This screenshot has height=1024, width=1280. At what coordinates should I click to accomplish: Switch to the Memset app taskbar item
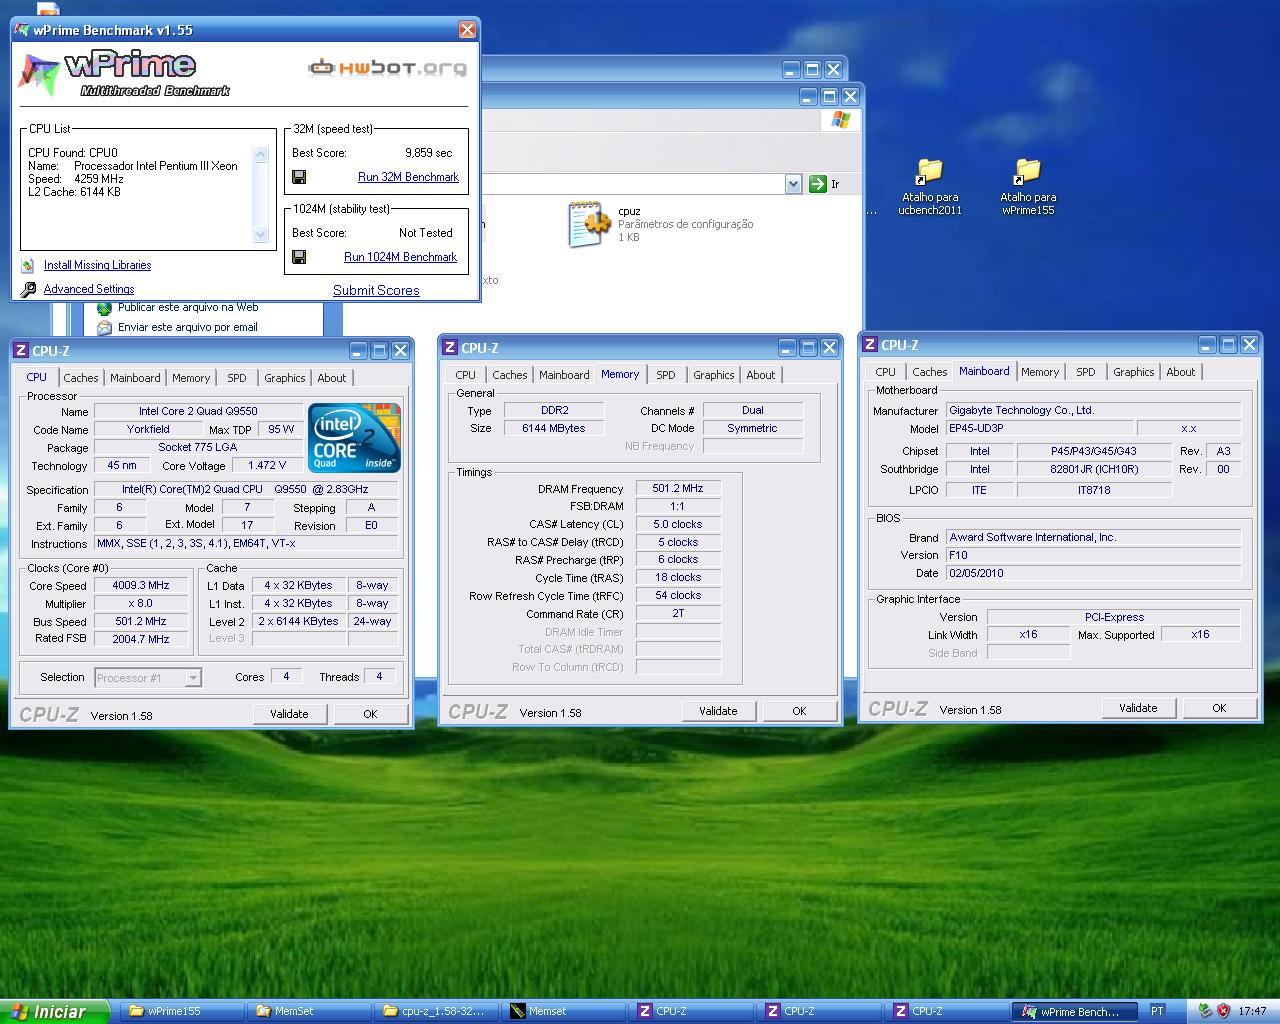click(x=565, y=1011)
